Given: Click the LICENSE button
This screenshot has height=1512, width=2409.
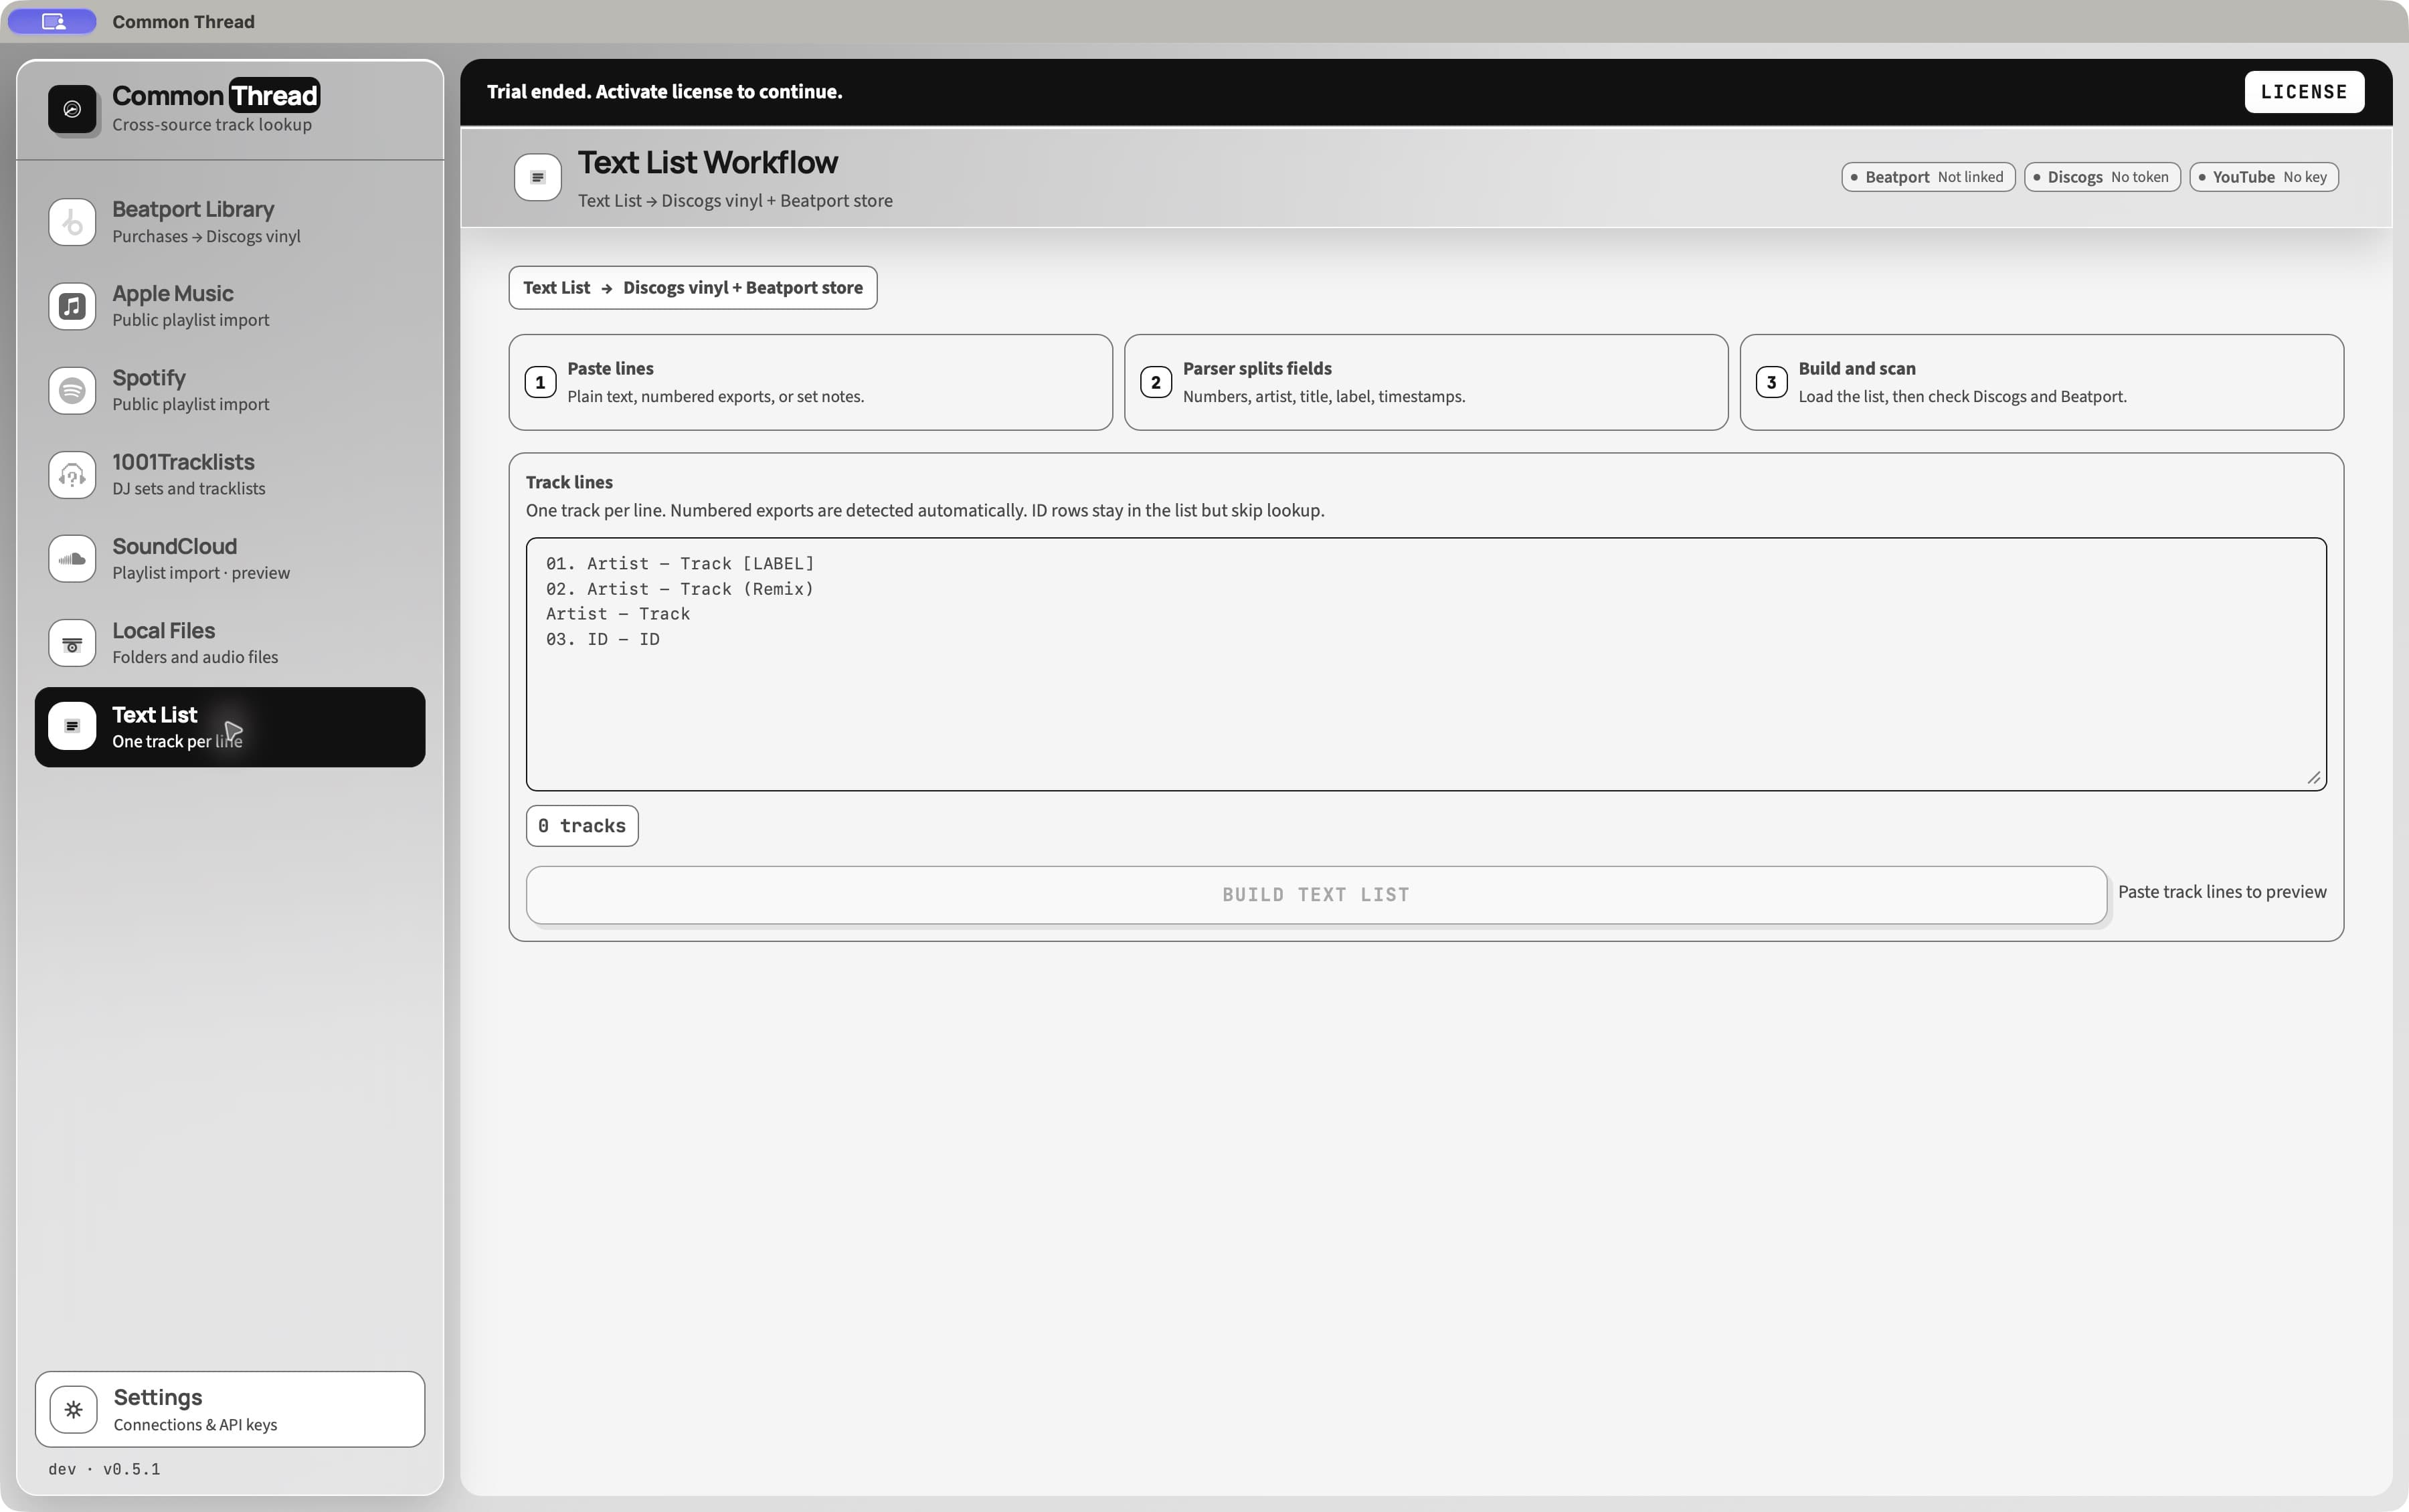Looking at the screenshot, I should point(2304,92).
